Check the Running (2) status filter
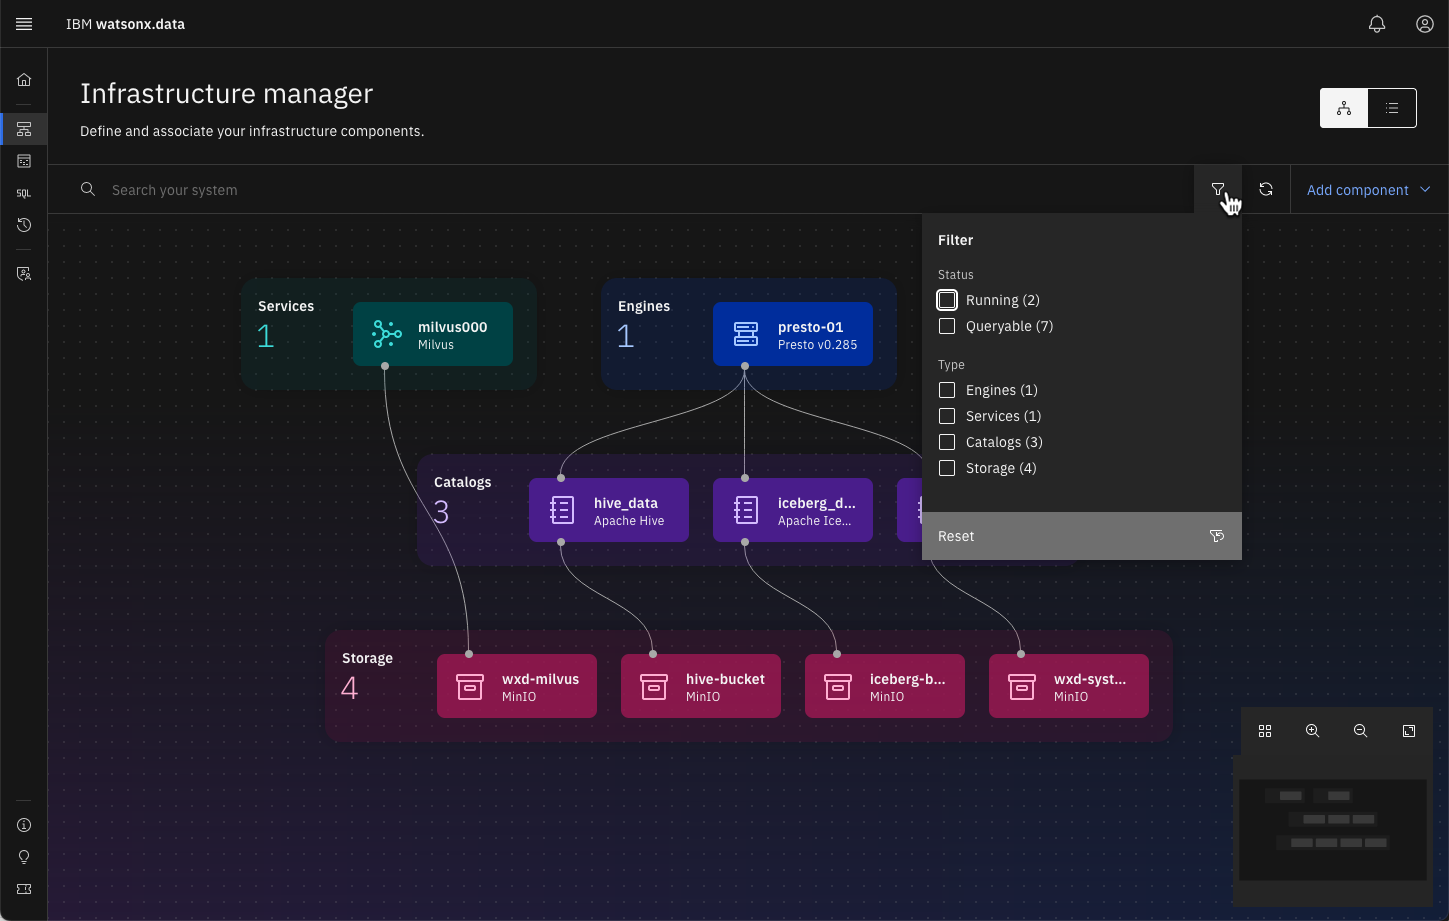The height and width of the screenshot is (921, 1449). click(947, 300)
